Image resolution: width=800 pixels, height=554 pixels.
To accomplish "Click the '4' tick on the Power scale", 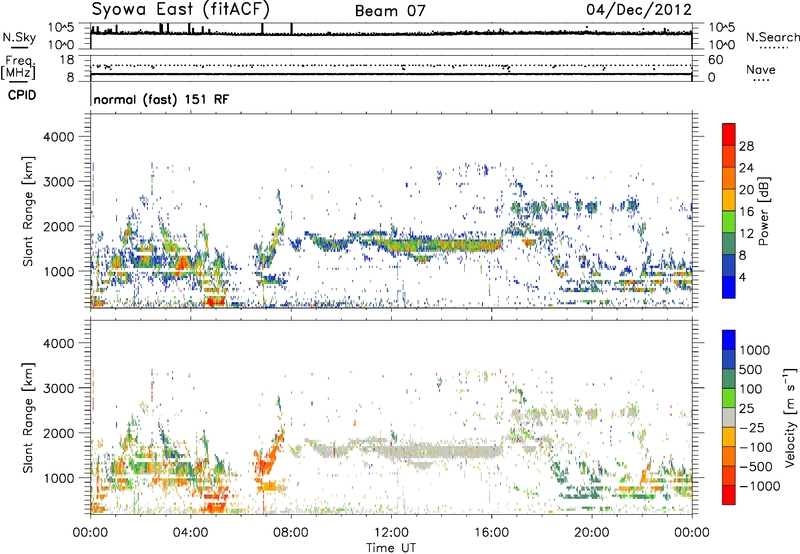I will 742,277.
